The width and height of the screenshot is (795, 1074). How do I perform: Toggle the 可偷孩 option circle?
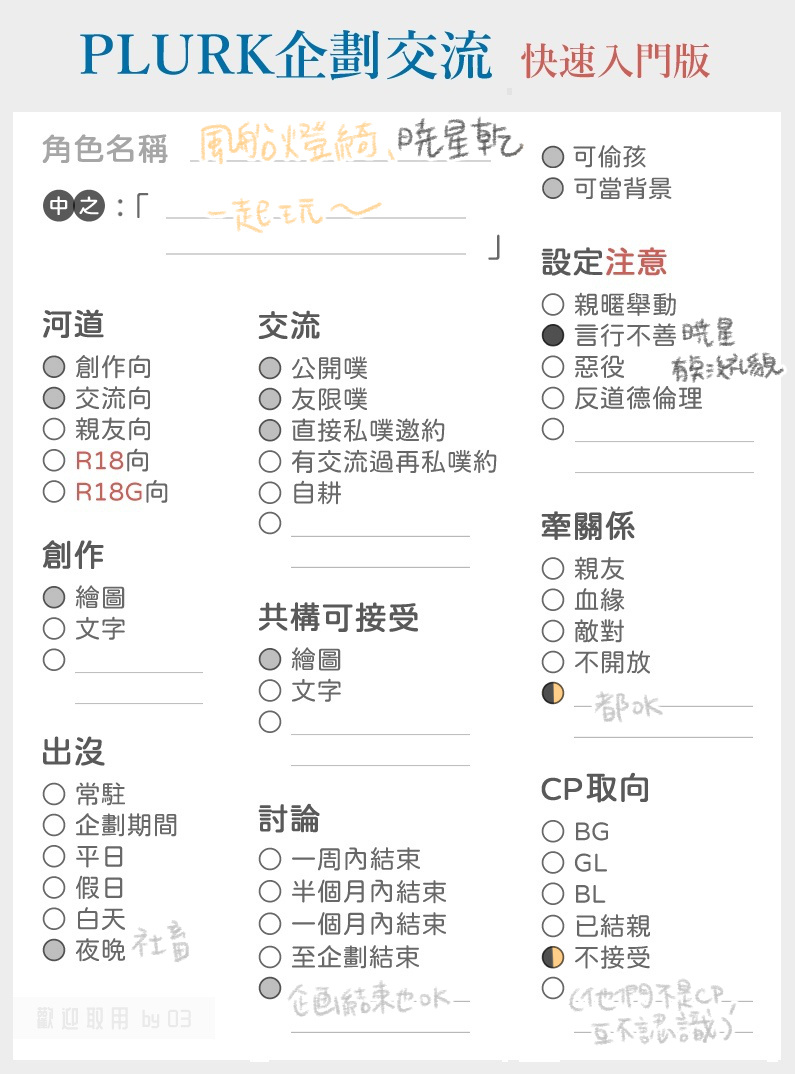coord(553,157)
